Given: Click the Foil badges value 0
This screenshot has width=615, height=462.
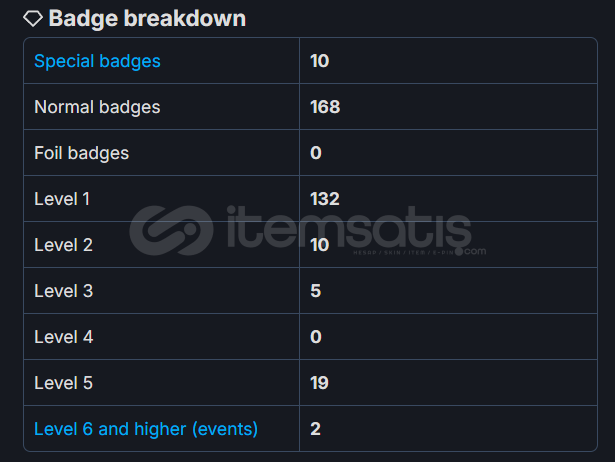Looking at the screenshot, I should pos(316,153).
